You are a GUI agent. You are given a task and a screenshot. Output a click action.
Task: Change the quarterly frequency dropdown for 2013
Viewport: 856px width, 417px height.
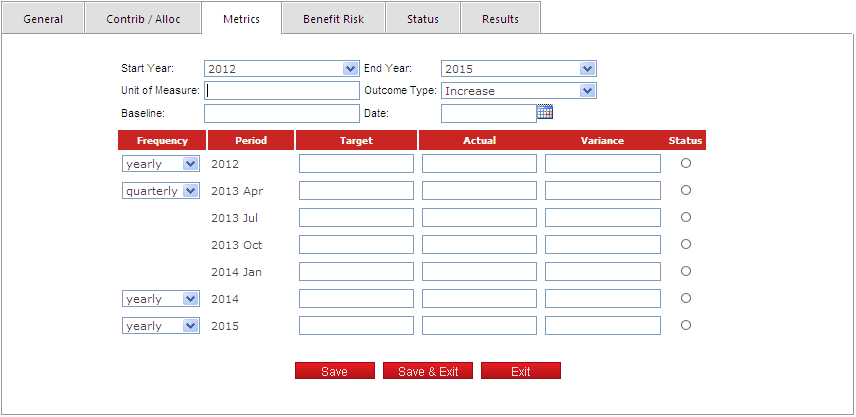tap(161, 191)
